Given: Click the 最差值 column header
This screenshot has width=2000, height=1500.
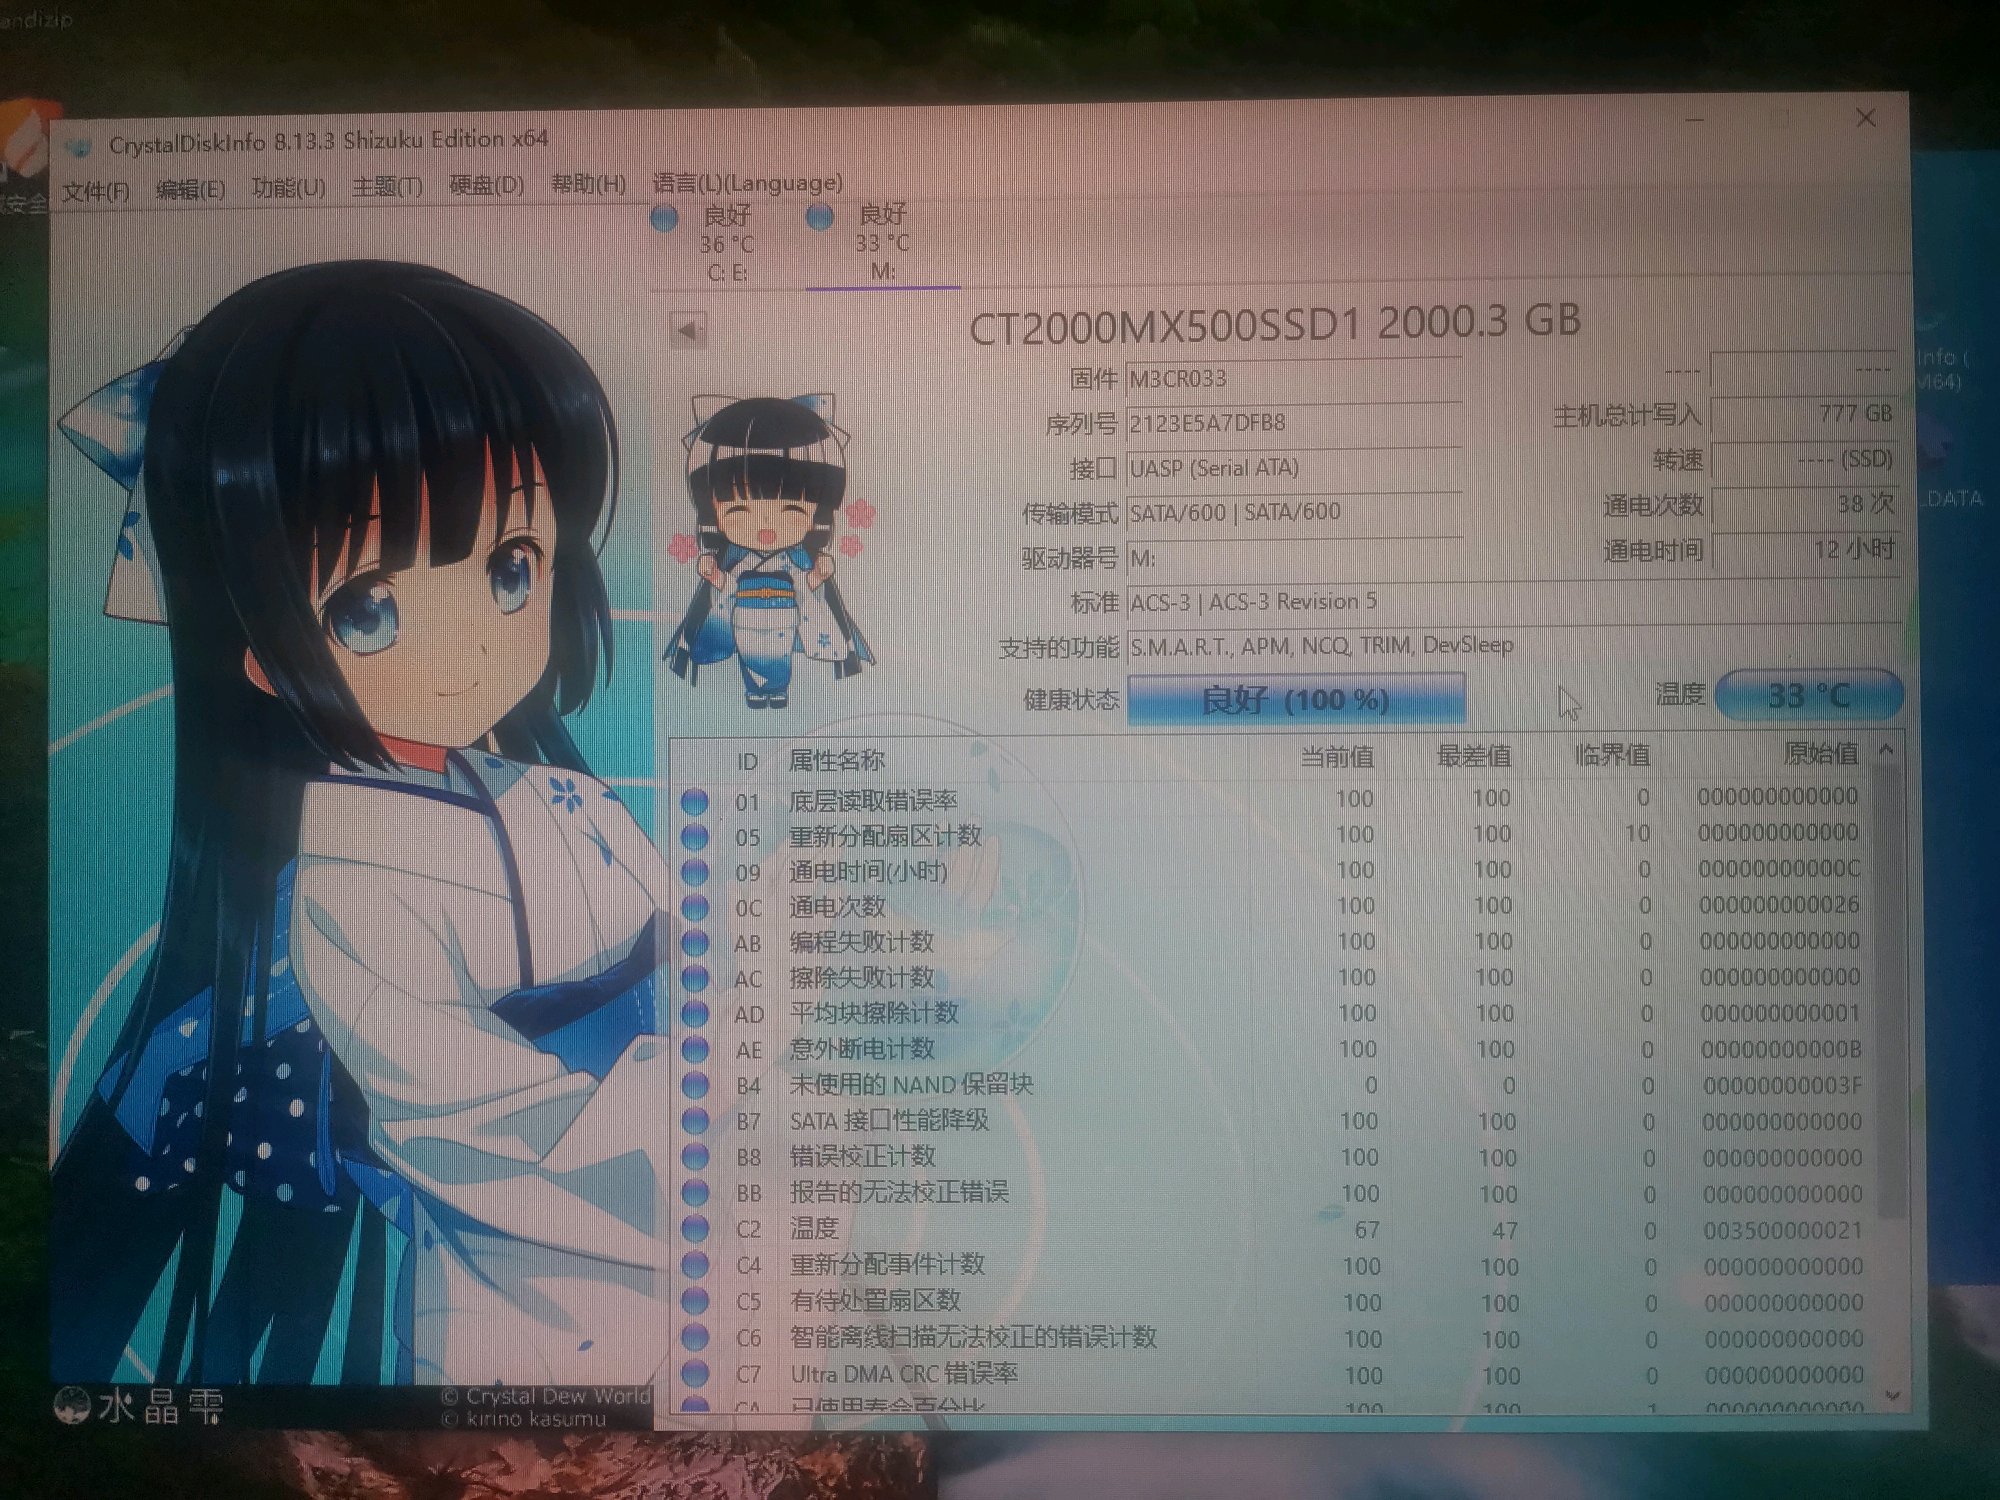Looking at the screenshot, I should [x=1474, y=757].
